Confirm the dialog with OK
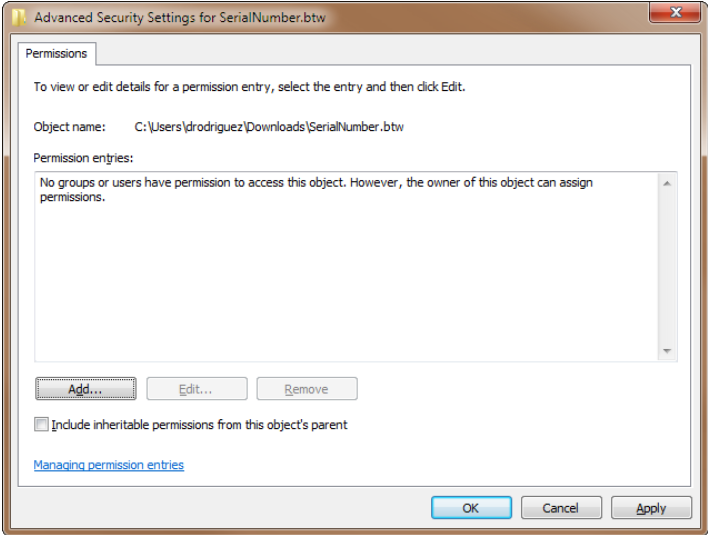 (x=471, y=508)
